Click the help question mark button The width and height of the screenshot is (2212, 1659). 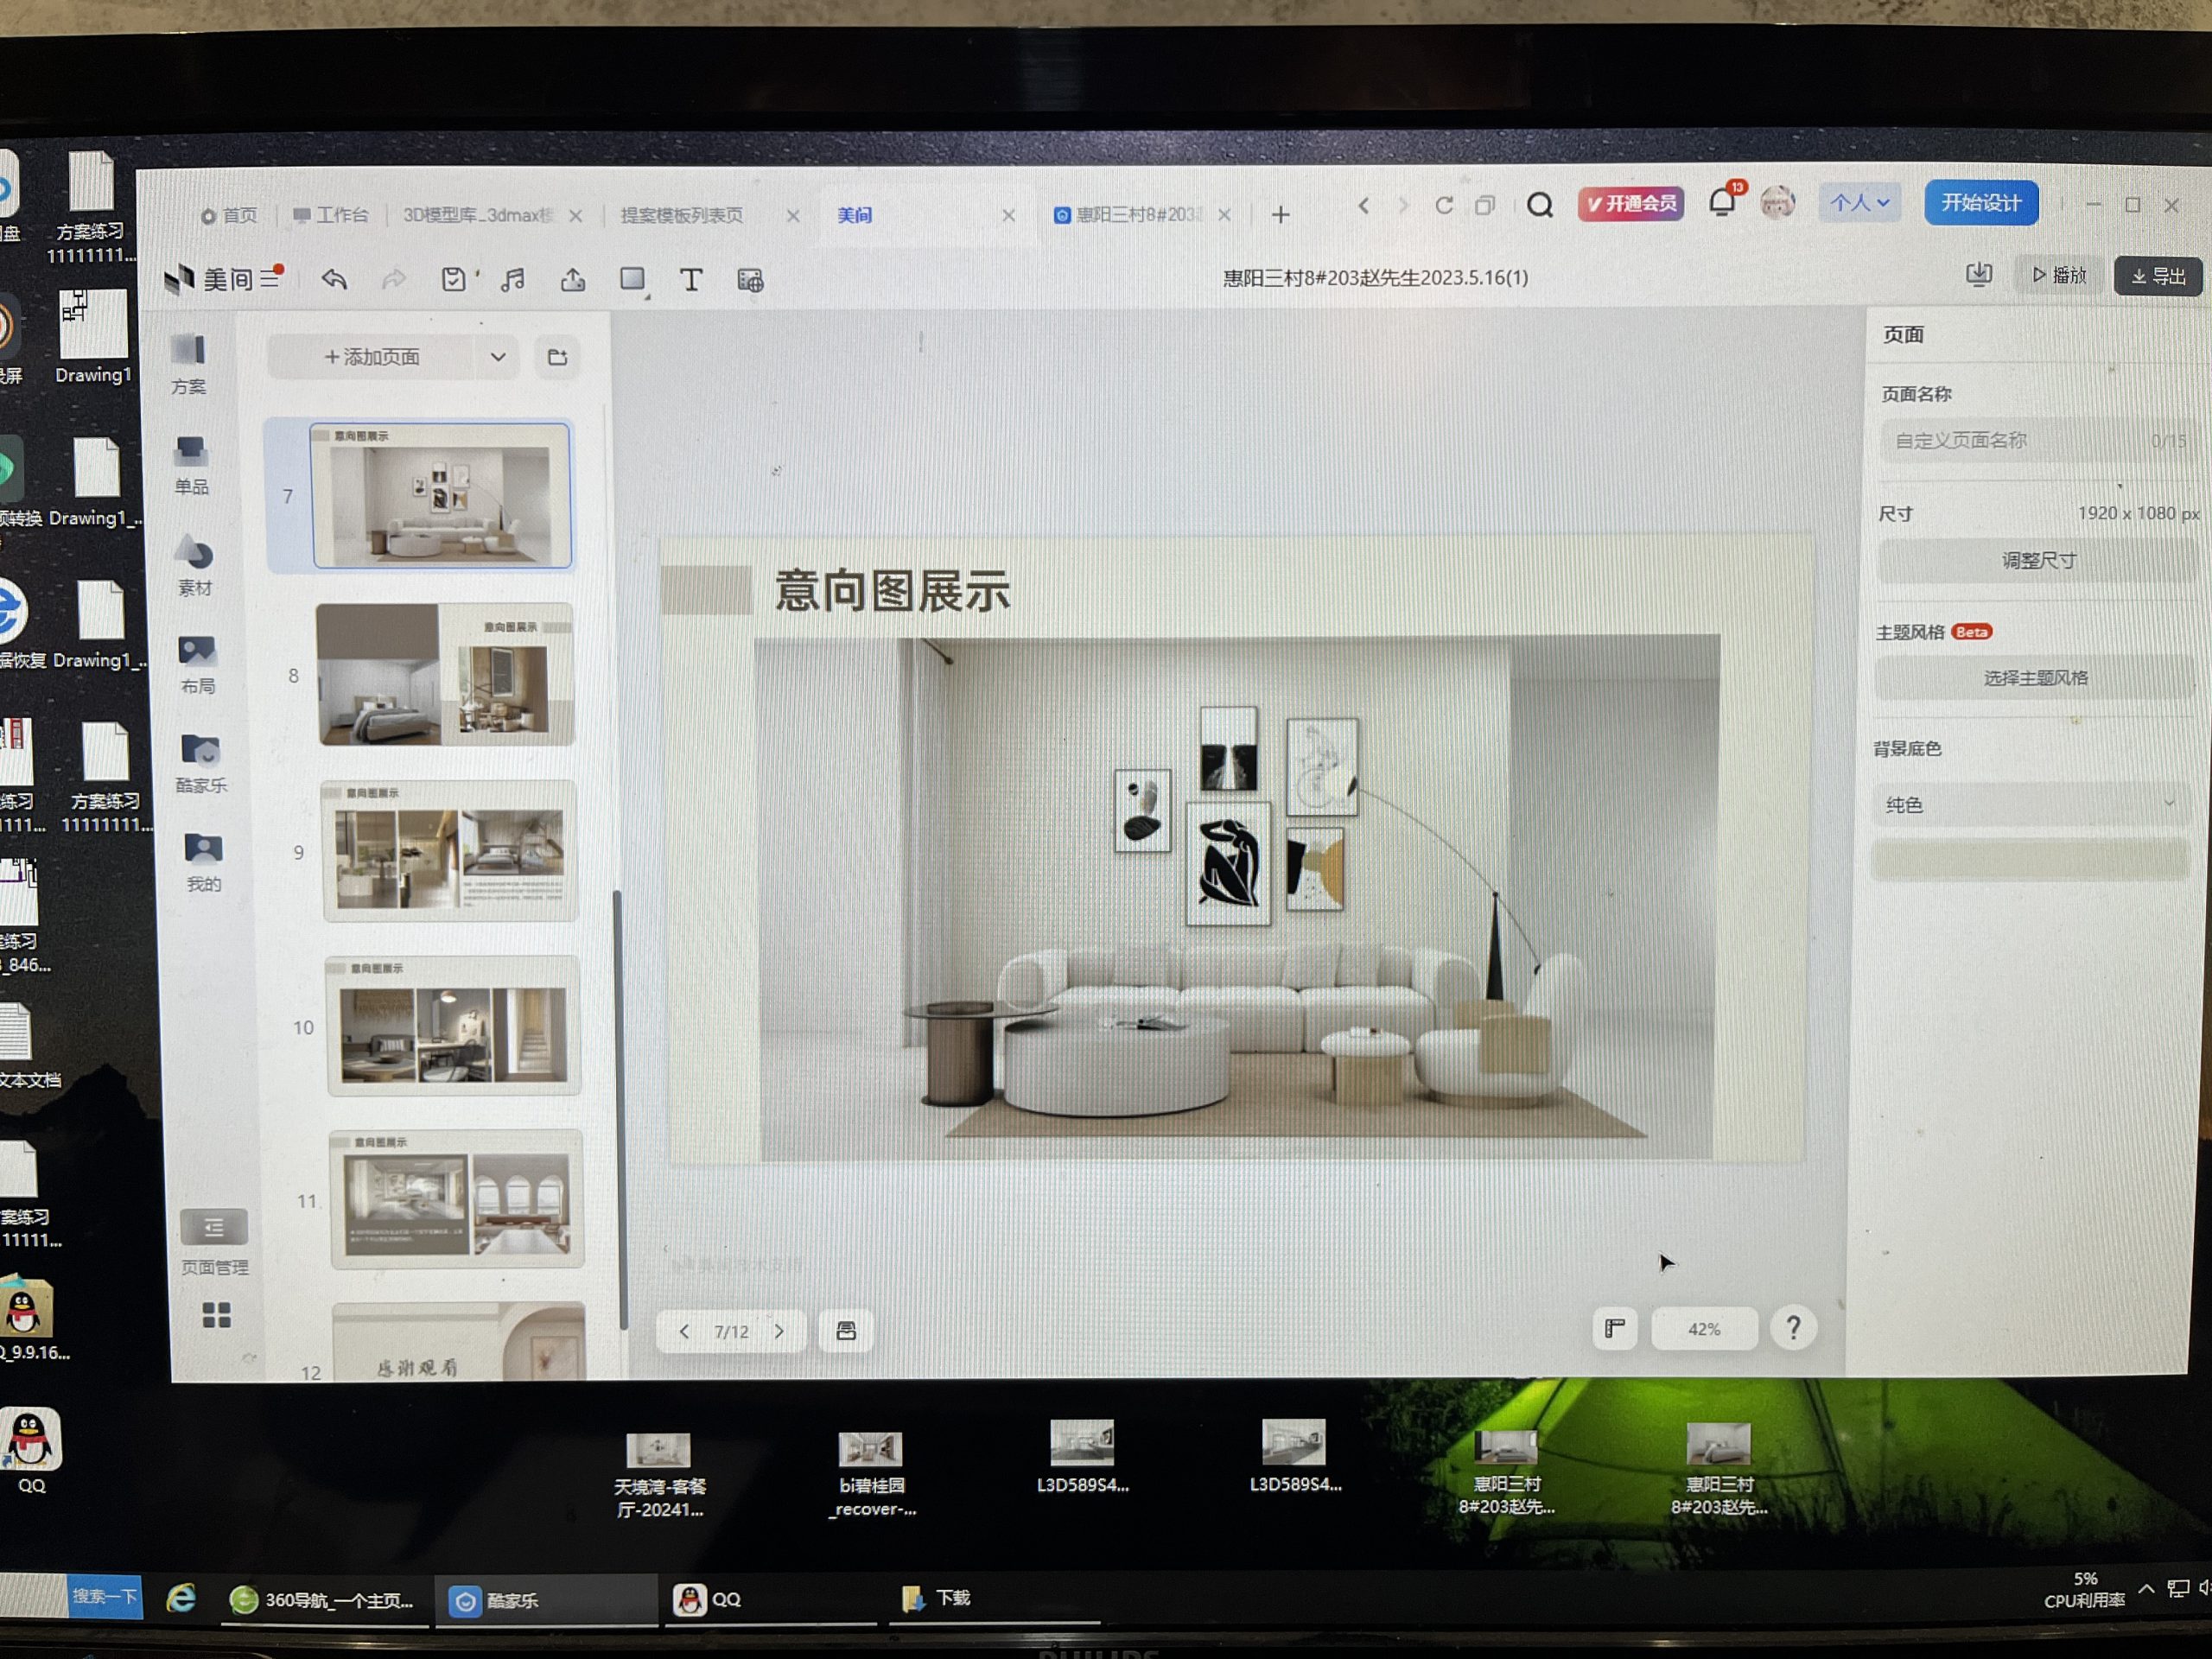click(x=1793, y=1328)
